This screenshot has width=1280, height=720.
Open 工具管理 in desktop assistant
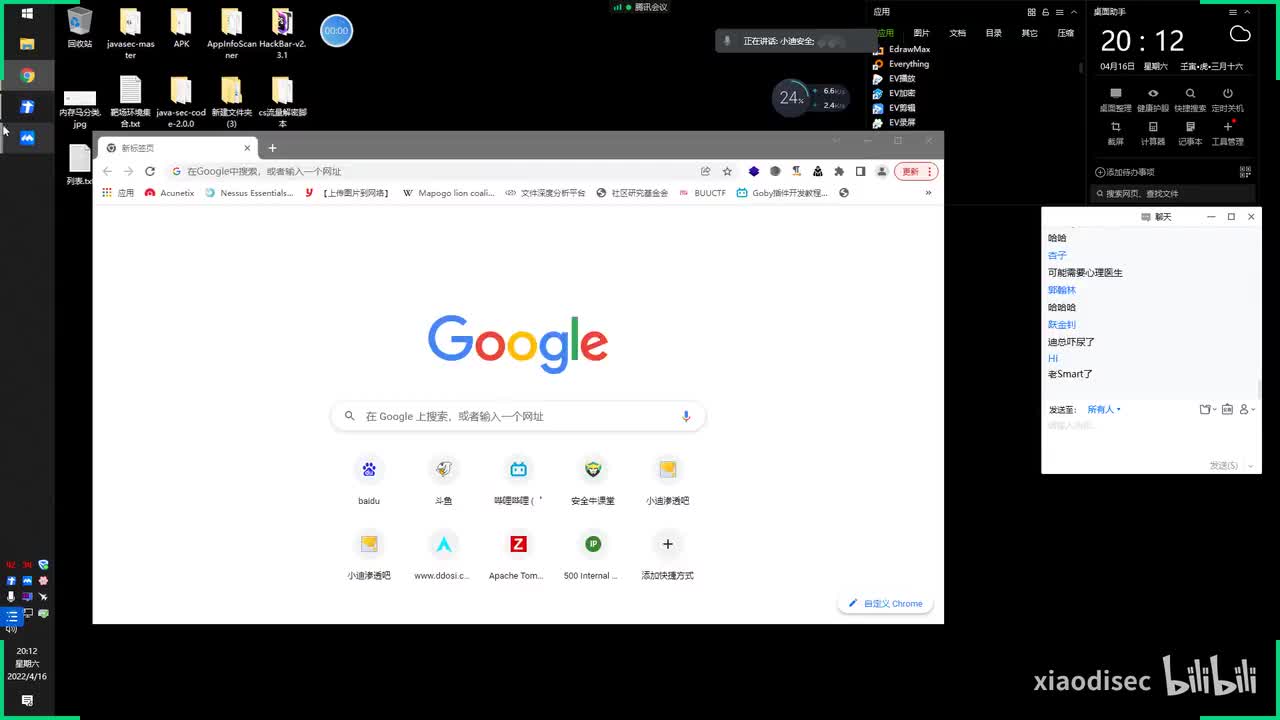1228,133
